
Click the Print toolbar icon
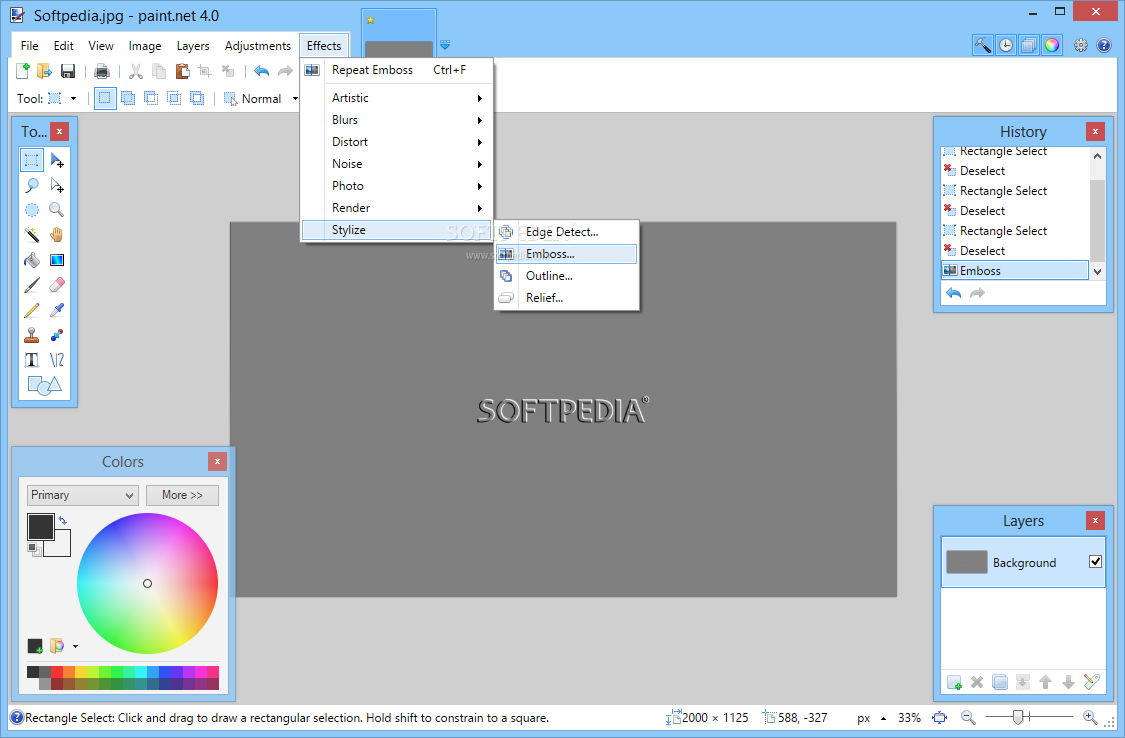(x=102, y=70)
